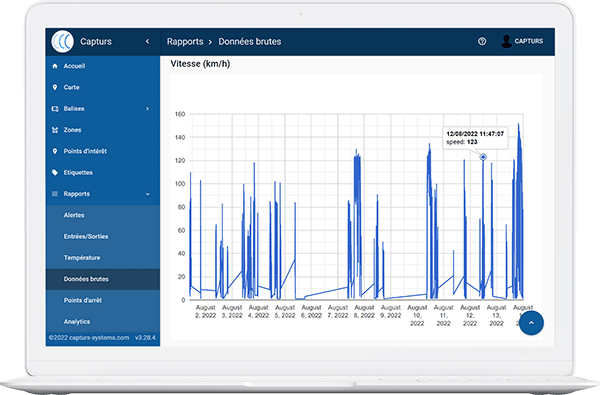The width and height of the screenshot is (600, 395).
Task: Click the August 12, 2022 axis label
Action: (470, 315)
